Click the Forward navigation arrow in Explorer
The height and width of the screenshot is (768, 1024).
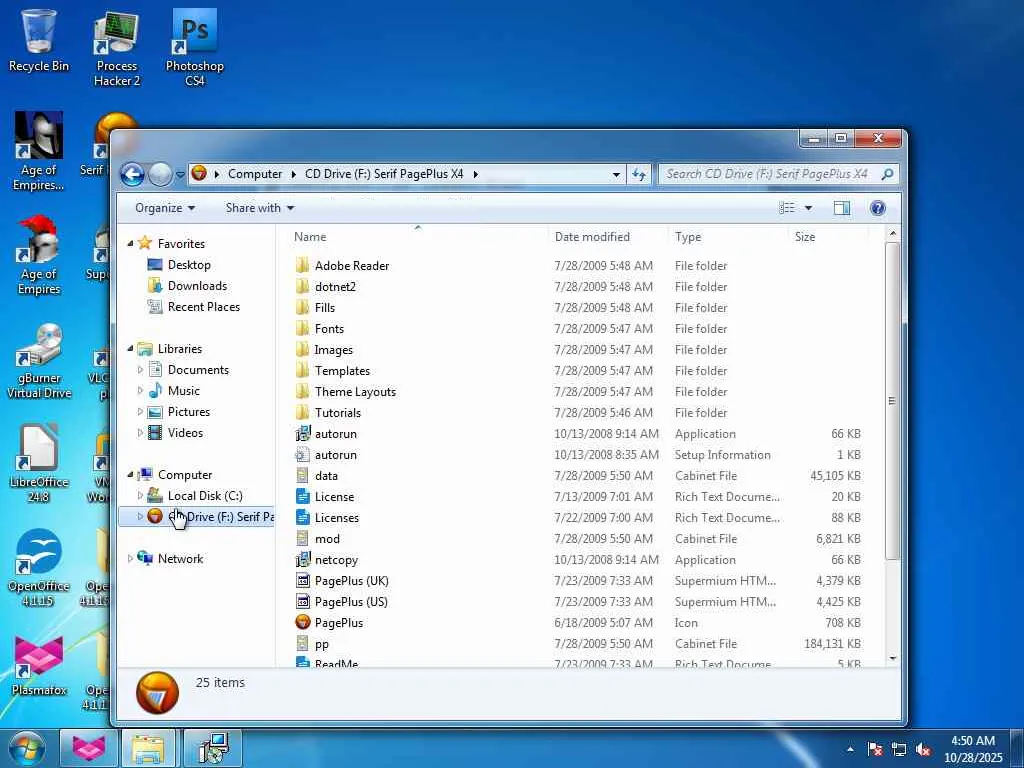[x=159, y=174]
